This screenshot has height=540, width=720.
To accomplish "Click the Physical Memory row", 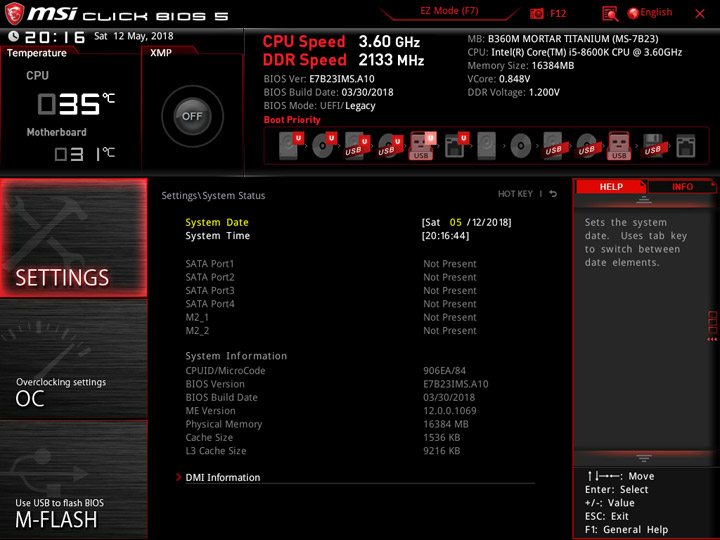I will point(327,424).
